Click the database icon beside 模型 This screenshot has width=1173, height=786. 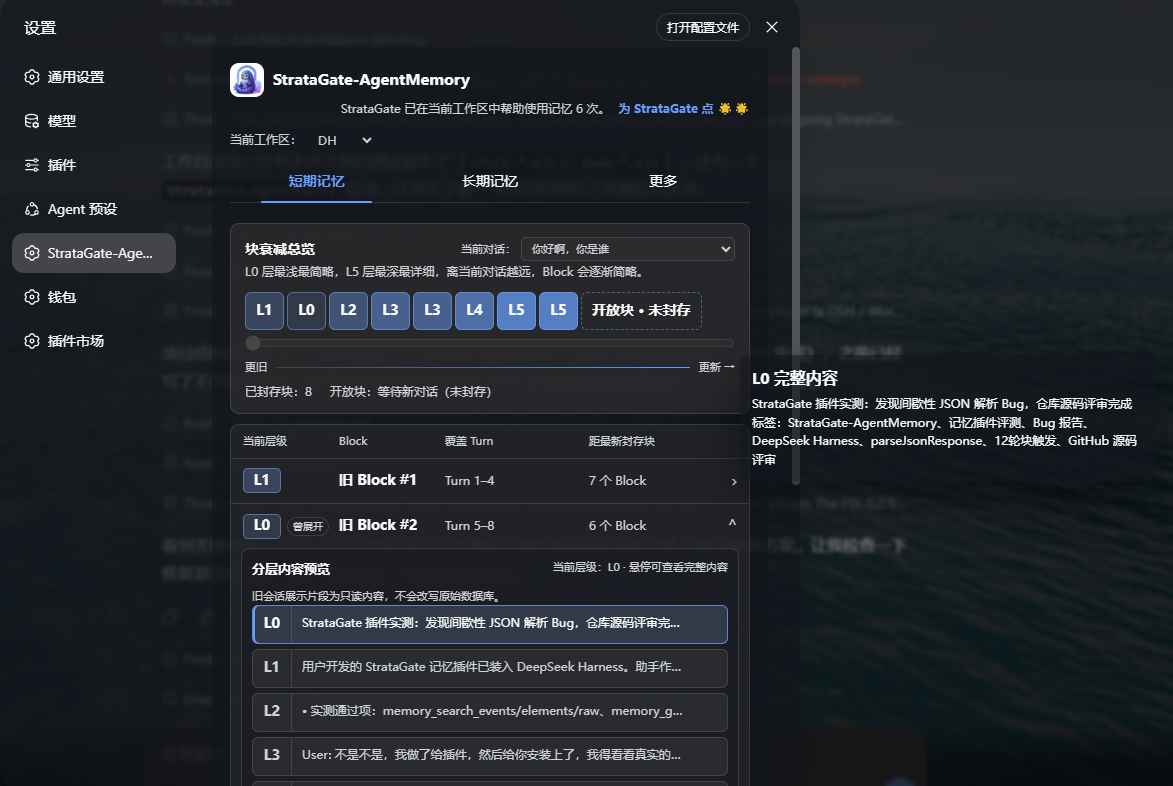(31, 121)
